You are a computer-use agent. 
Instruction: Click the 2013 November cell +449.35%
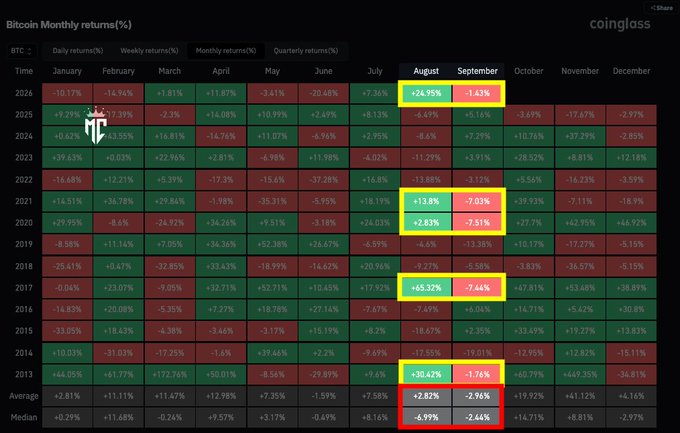(x=580, y=374)
